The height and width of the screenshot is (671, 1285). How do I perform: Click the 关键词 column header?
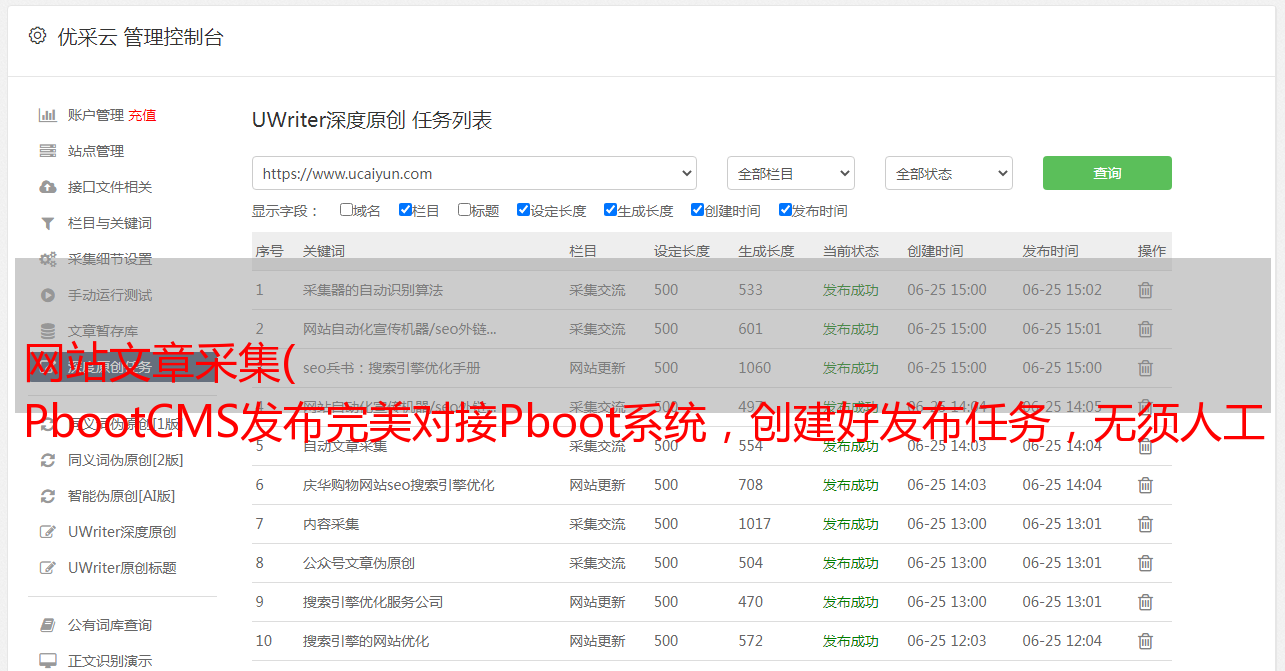[324, 251]
